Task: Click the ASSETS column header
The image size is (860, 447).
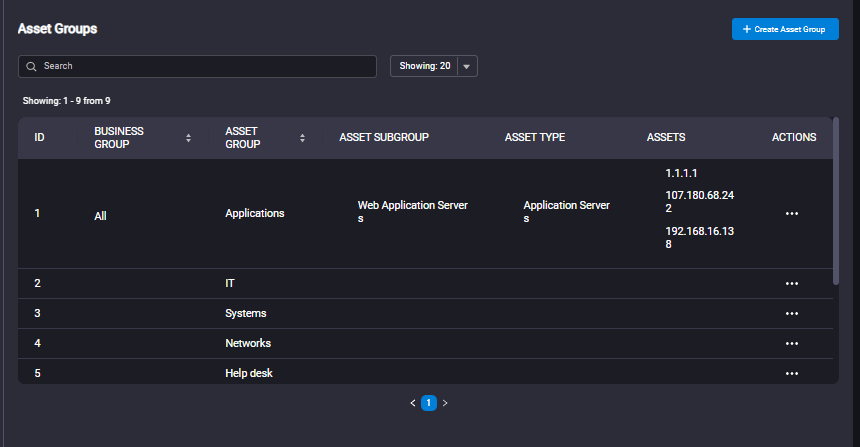Action: (666, 138)
